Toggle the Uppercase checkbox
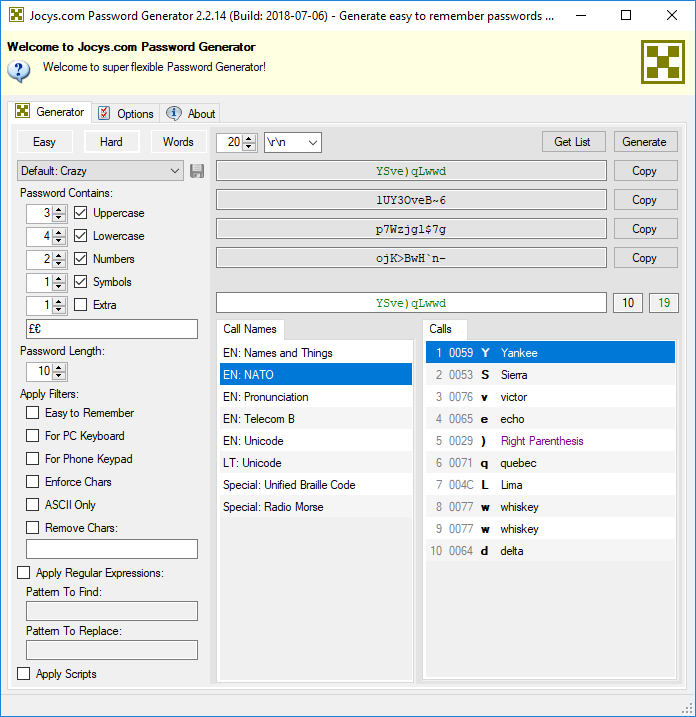The height and width of the screenshot is (717, 696). point(80,213)
